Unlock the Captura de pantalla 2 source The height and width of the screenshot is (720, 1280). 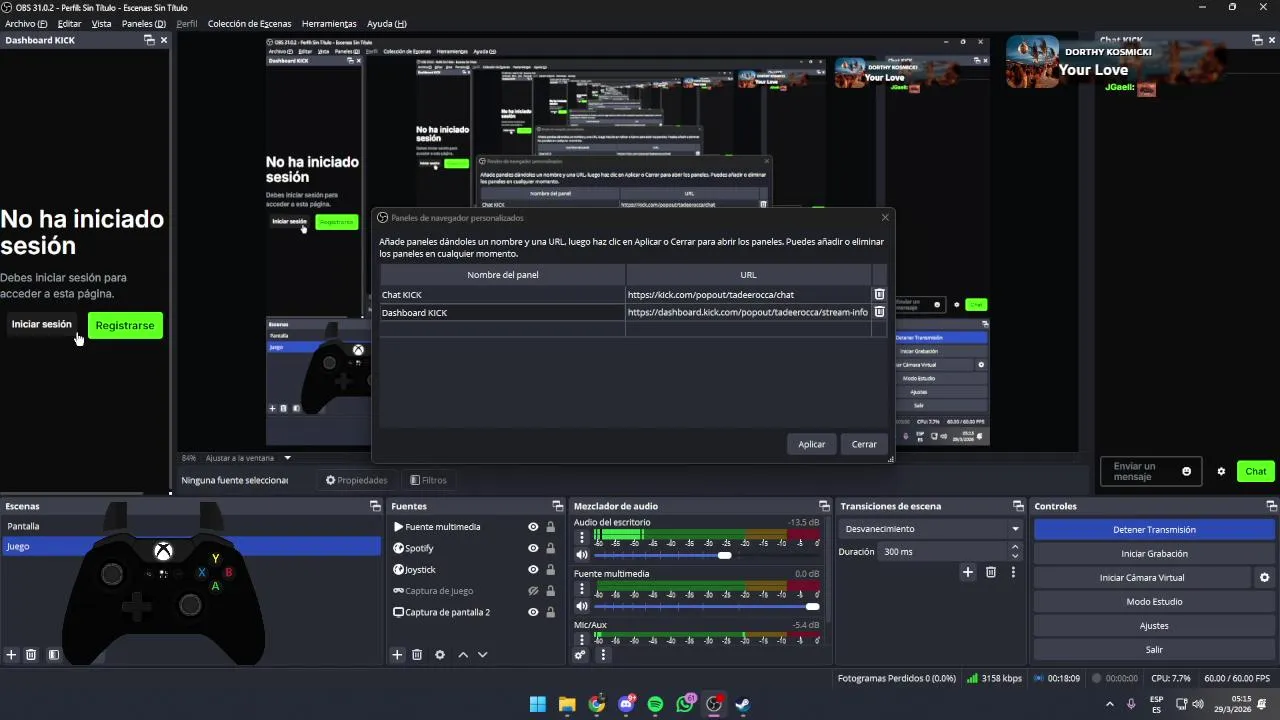(x=550, y=612)
